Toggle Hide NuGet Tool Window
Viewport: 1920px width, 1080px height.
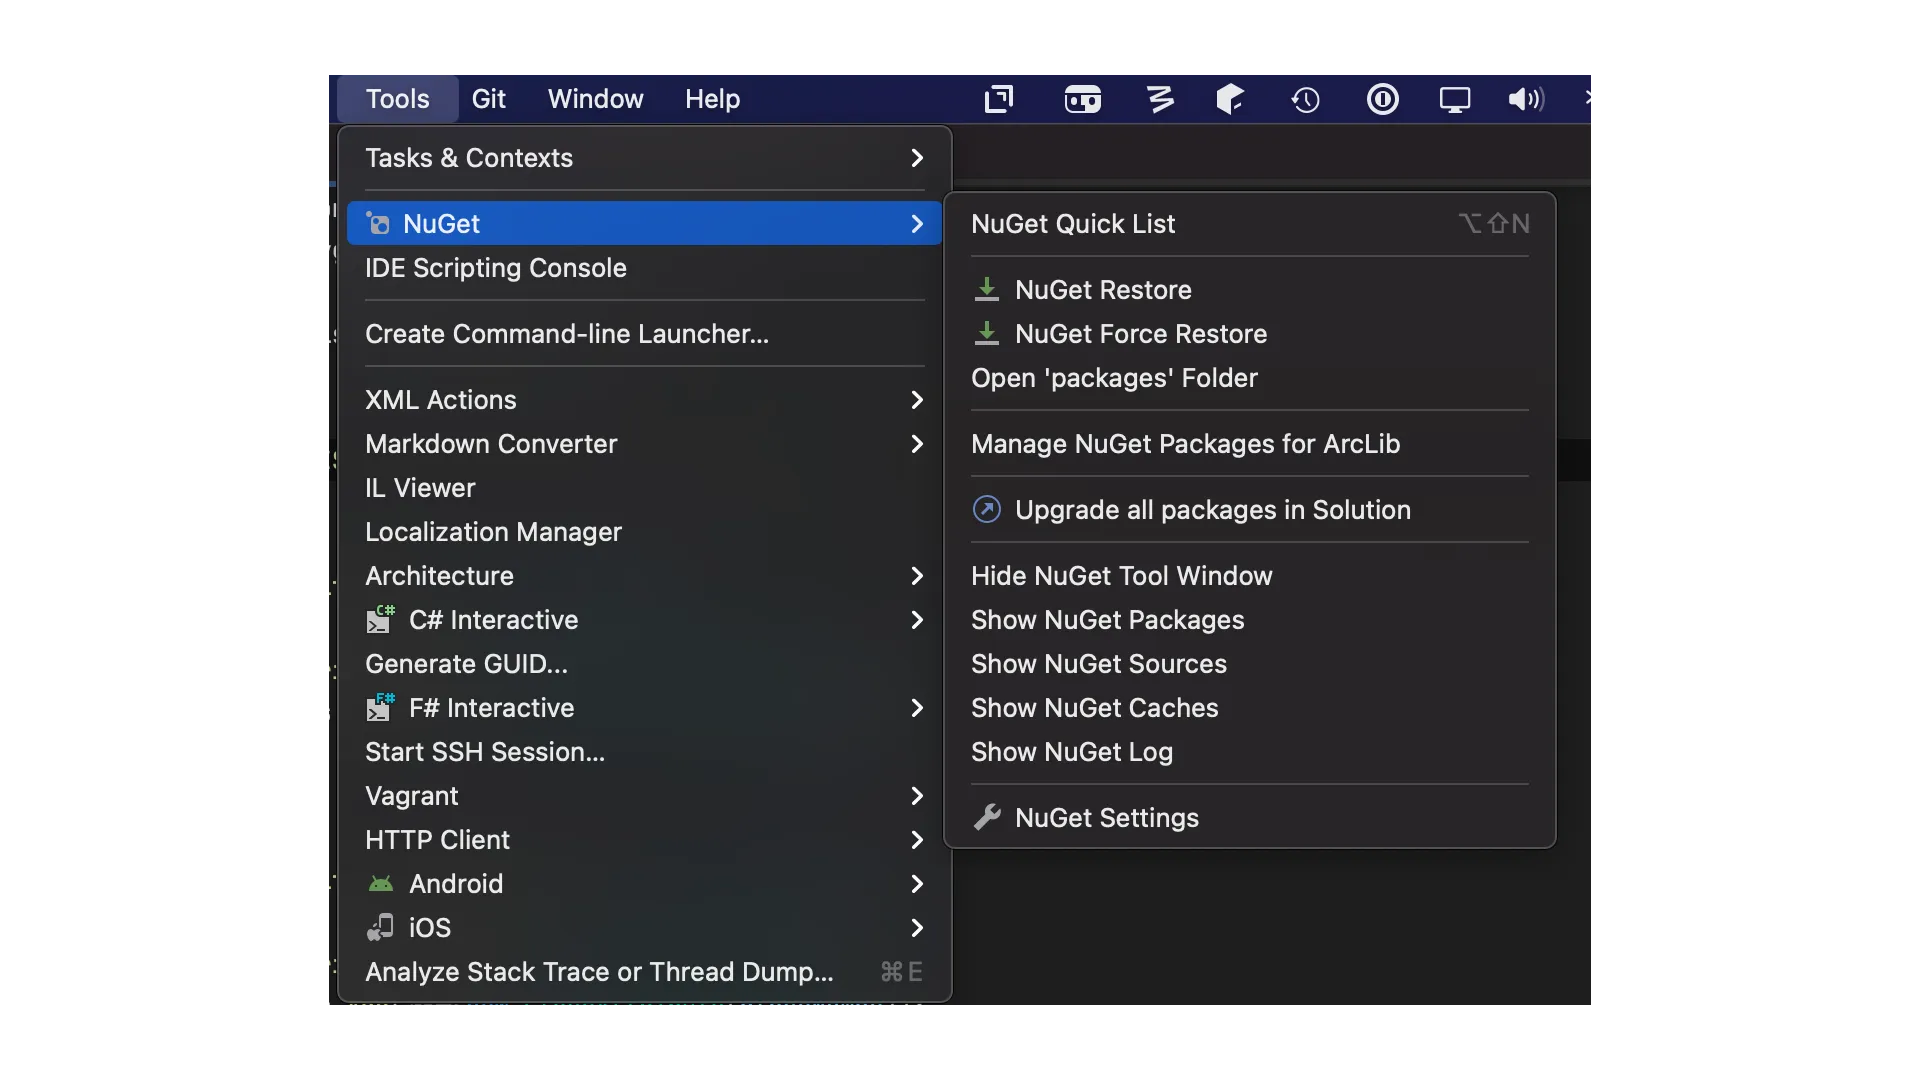pos(1122,575)
